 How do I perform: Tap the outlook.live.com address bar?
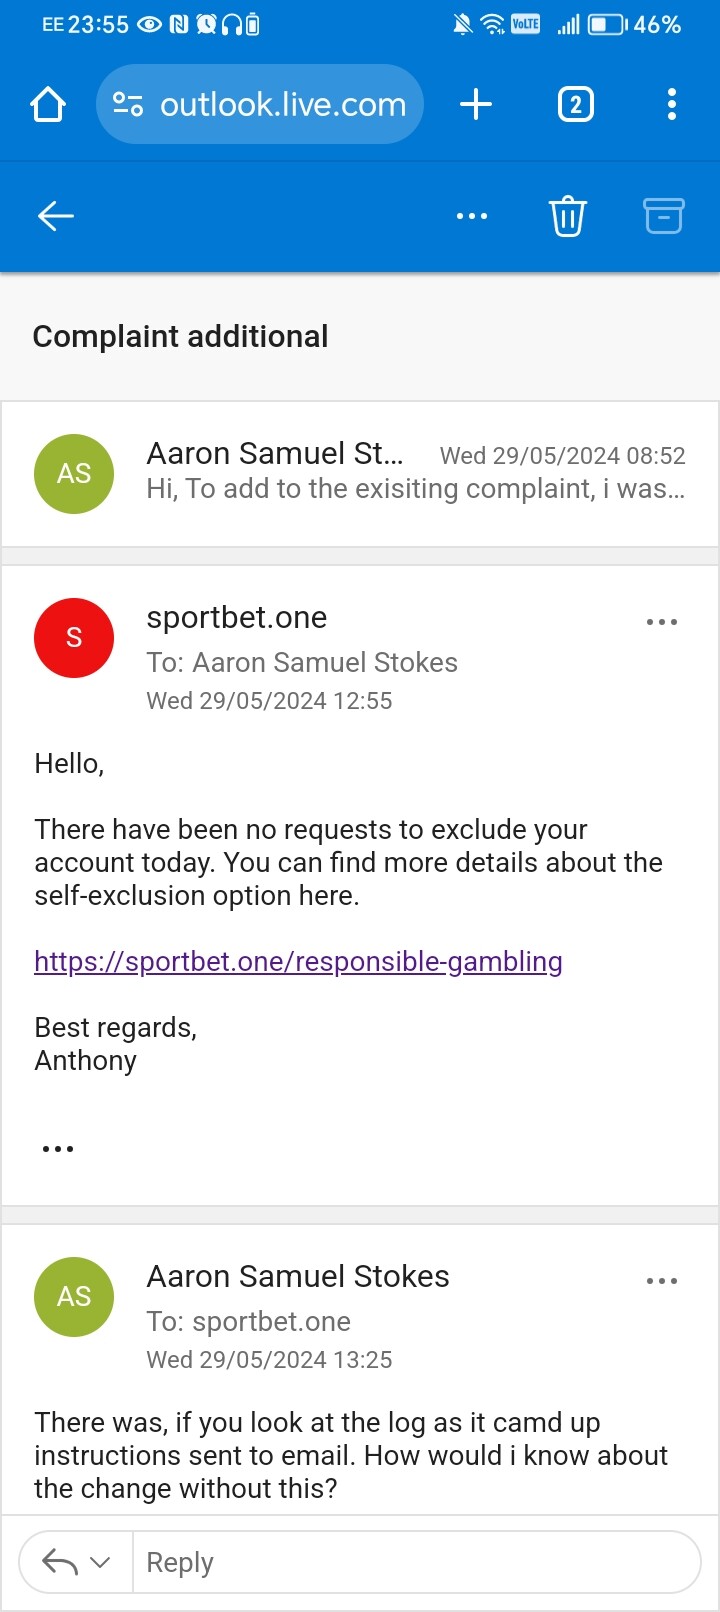260,104
